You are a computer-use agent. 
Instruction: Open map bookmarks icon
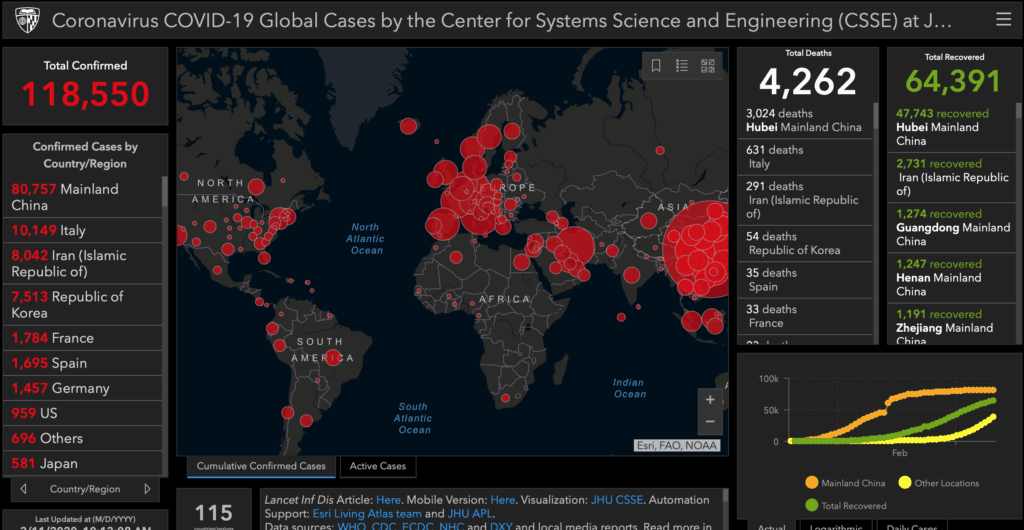(x=656, y=65)
